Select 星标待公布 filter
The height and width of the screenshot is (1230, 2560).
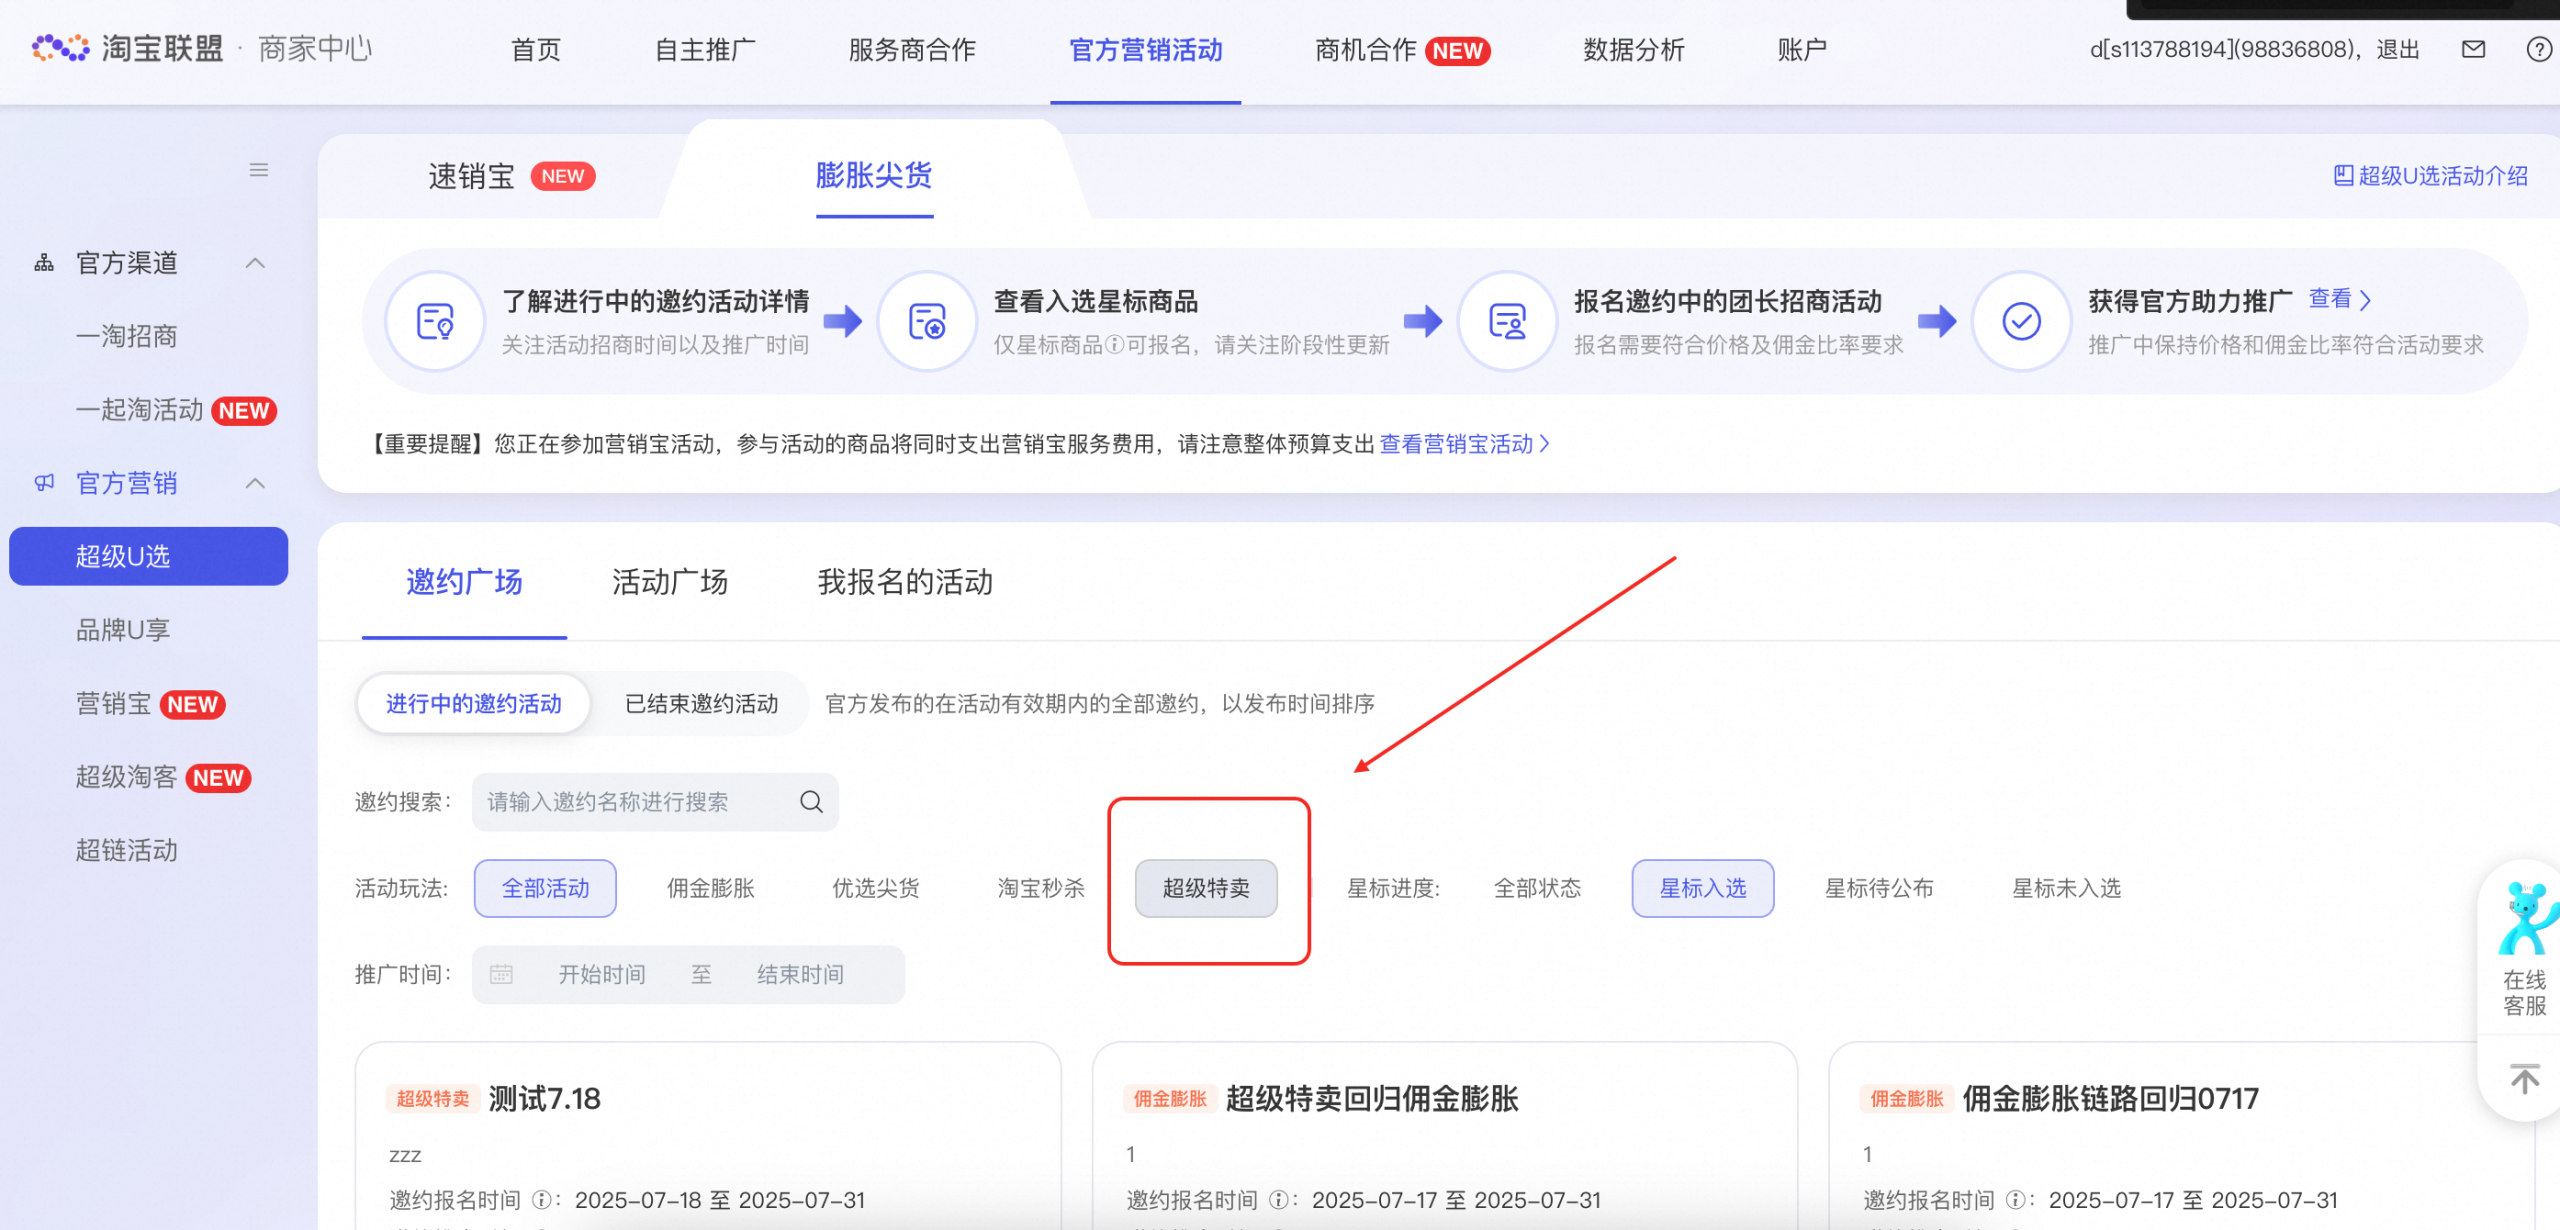(1879, 888)
